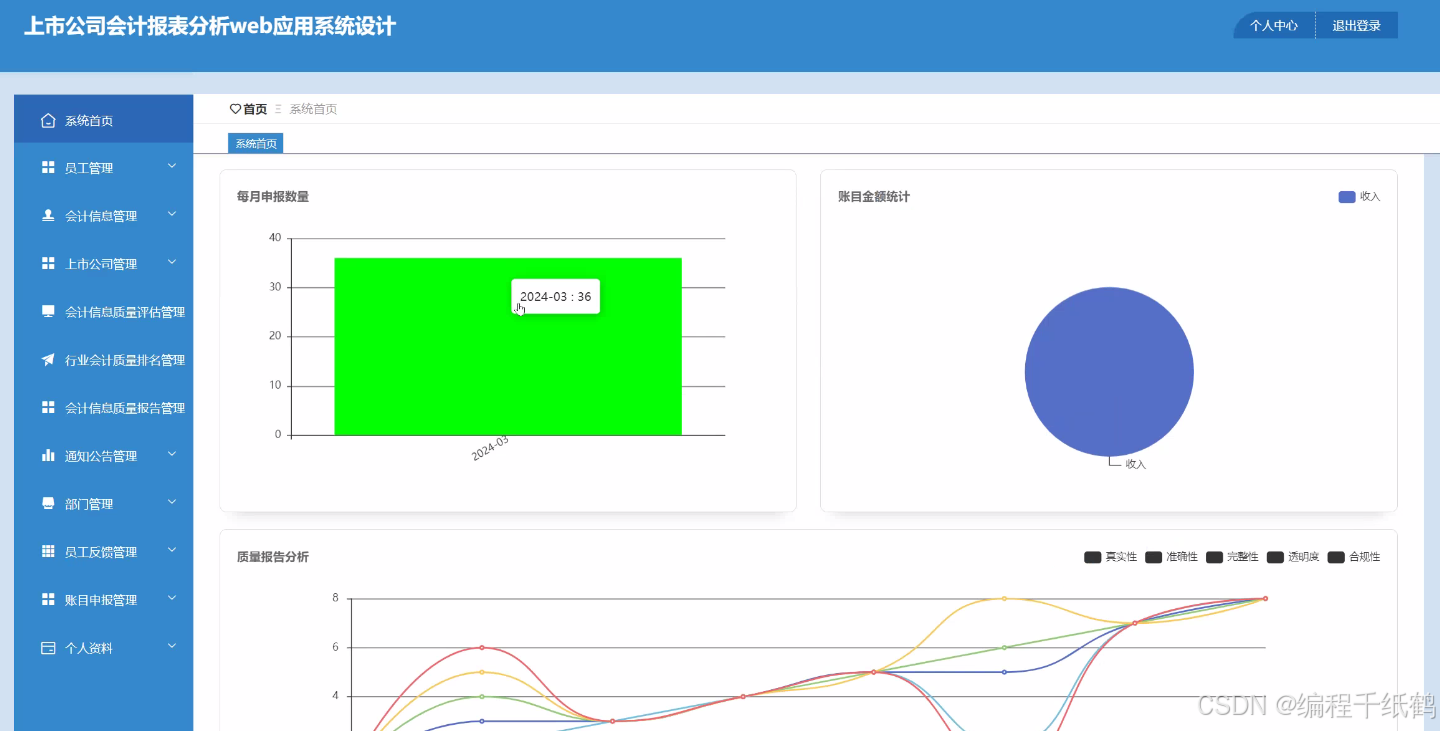This screenshot has width=1440, height=731.
Task: Click the paper plane icon next to 行业会计质量排名管理
Action: [48, 360]
